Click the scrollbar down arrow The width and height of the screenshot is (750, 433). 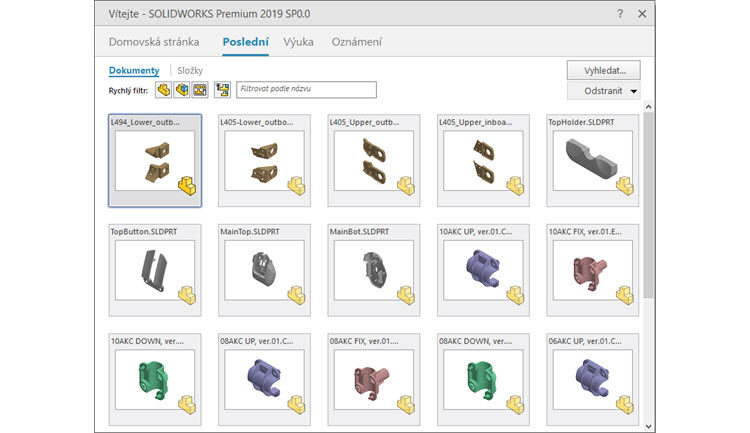coord(648,426)
